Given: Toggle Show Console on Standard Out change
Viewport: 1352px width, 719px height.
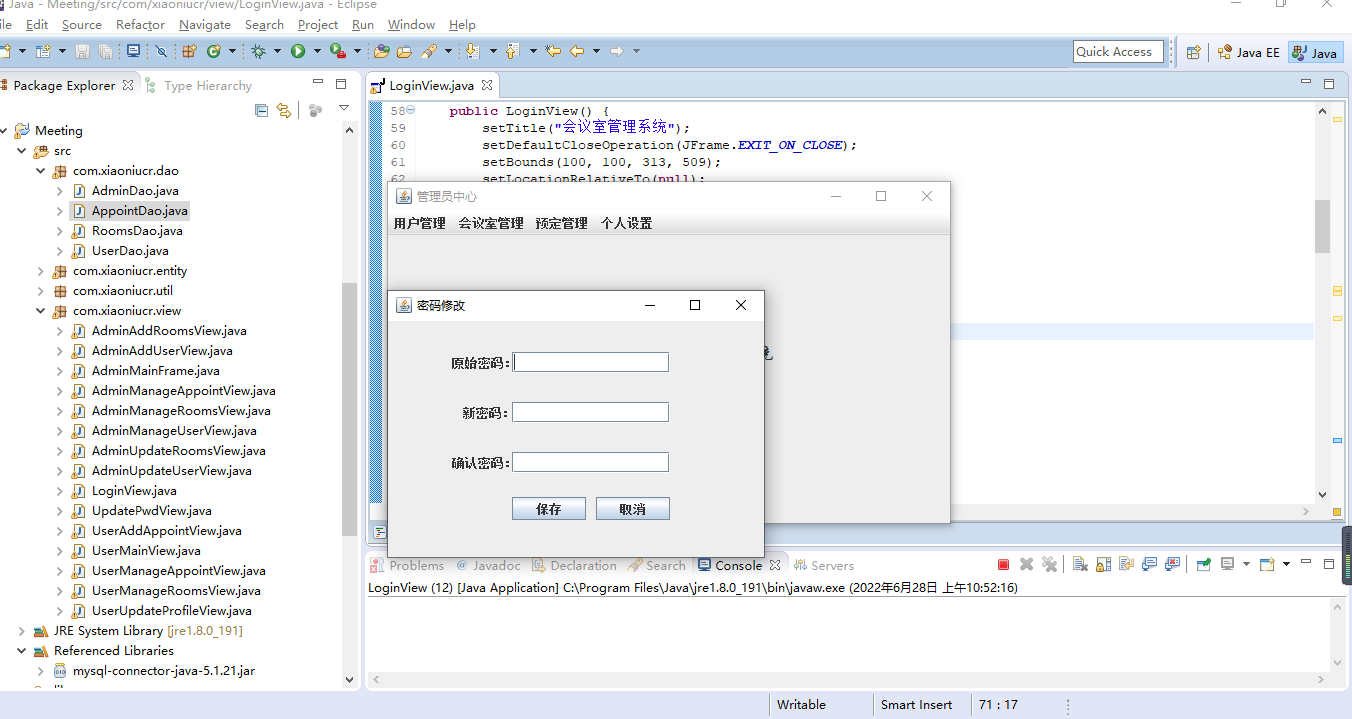Looking at the screenshot, I should click(1150, 565).
